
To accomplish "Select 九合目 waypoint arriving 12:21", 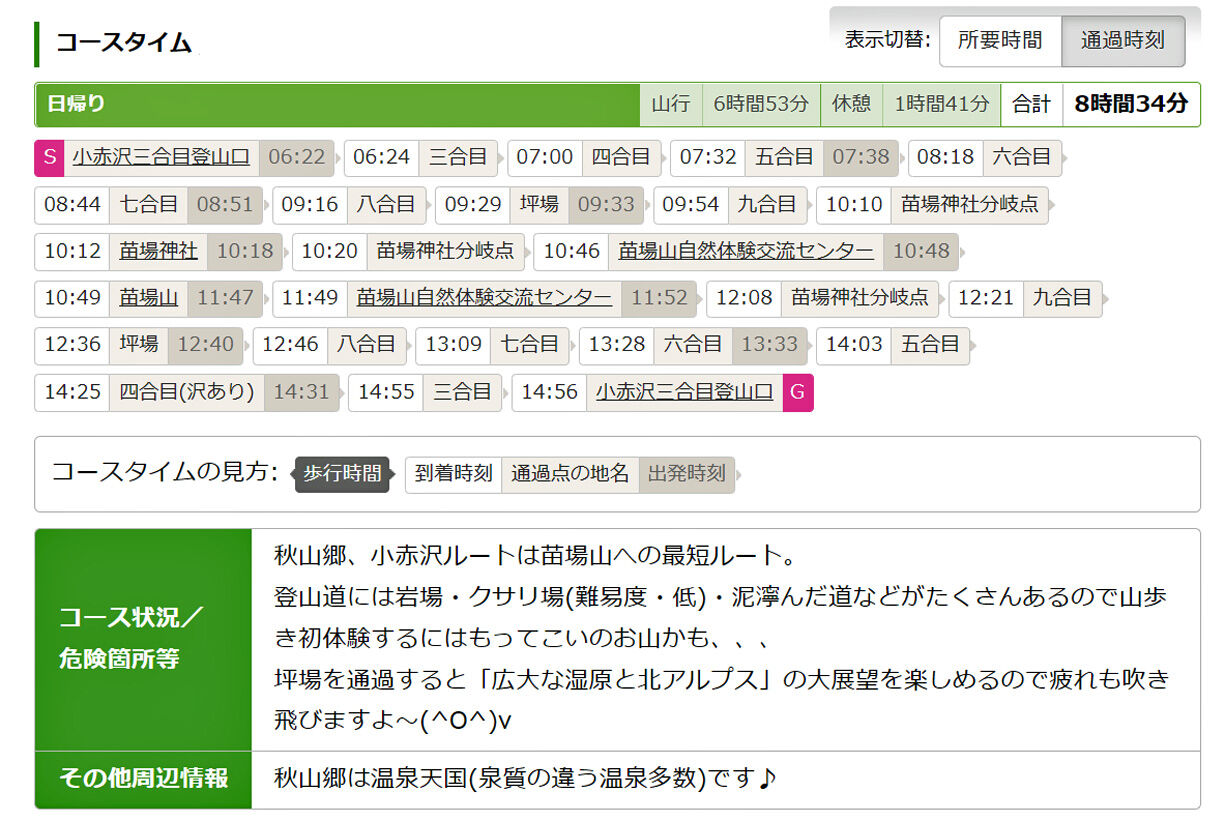I will (1063, 298).
